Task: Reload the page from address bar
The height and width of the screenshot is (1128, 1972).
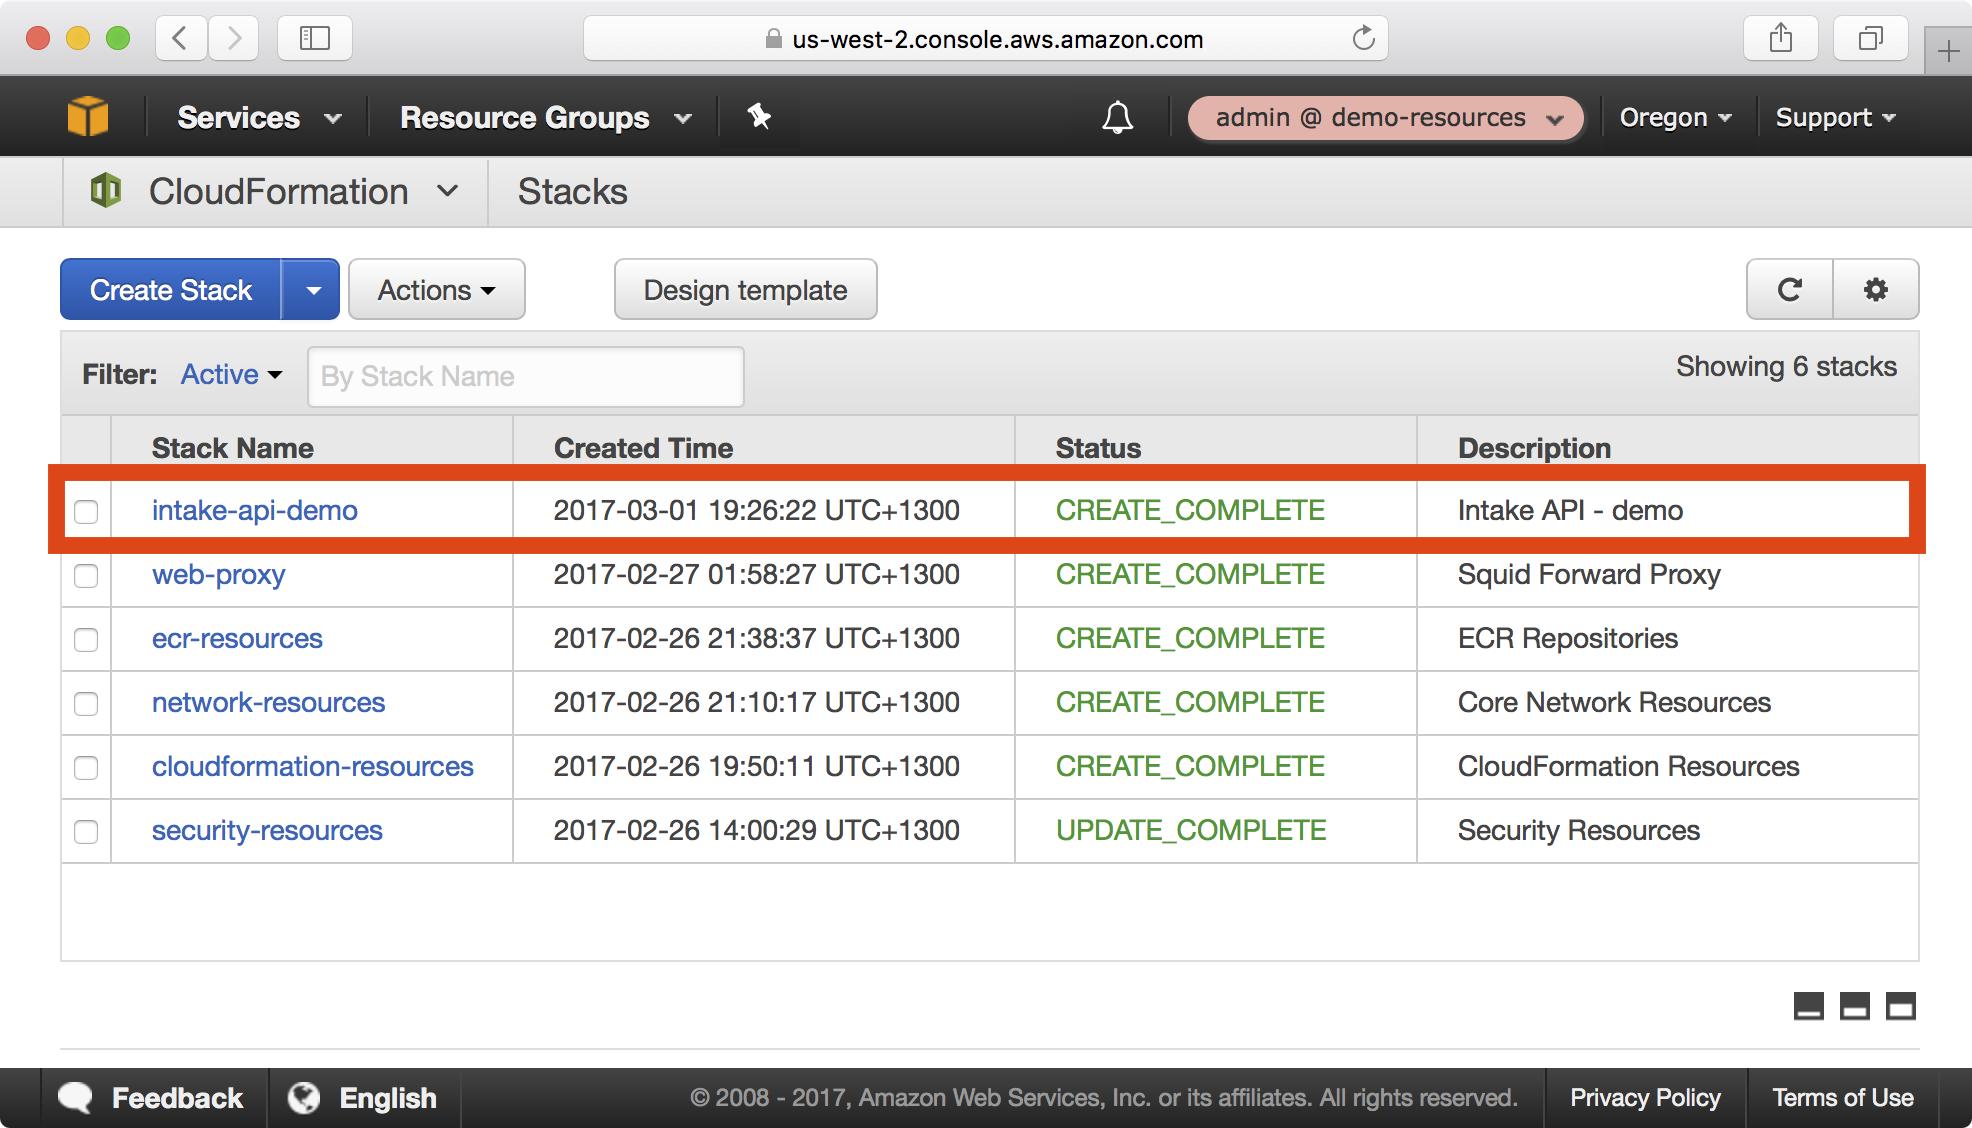Action: 1364,39
